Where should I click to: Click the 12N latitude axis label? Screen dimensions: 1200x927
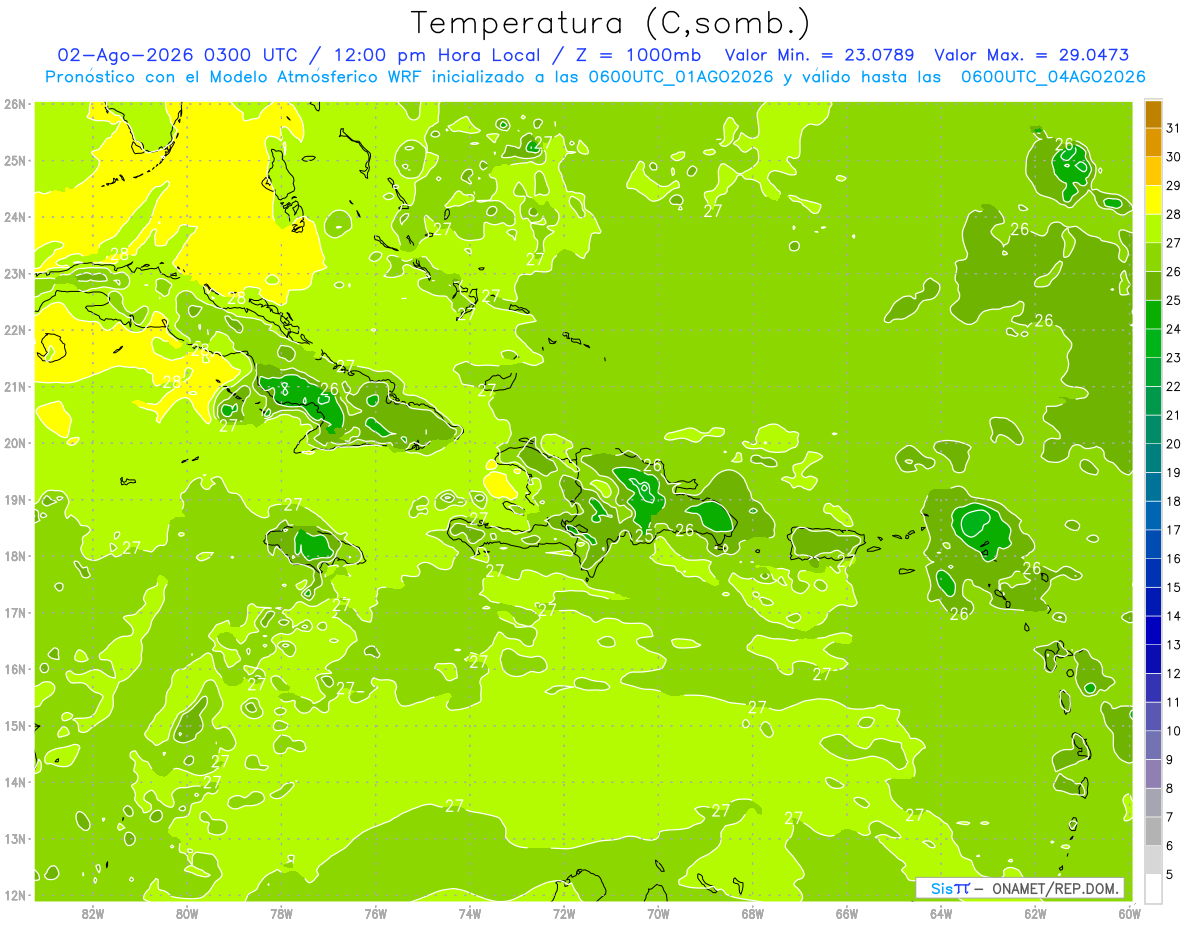click(x=15, y=895)
